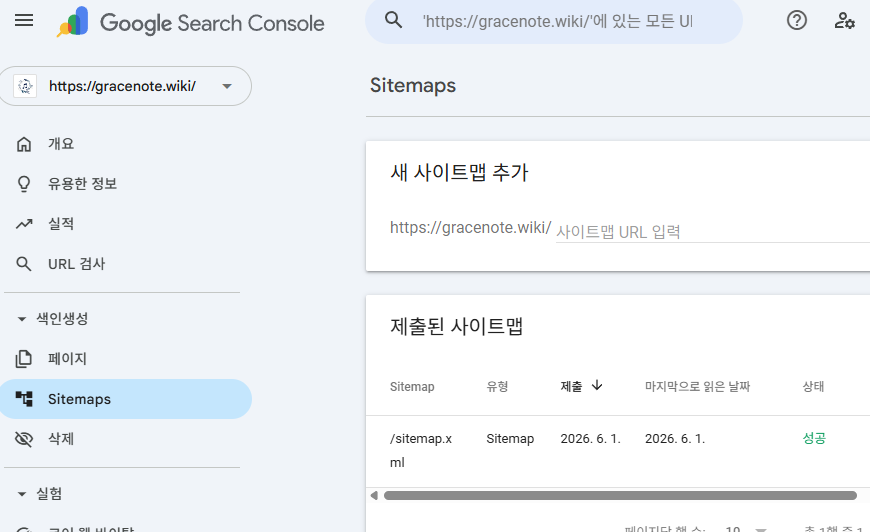Image resolution: width=870 pixels, height=532 pixels.
Task: Click the URL inspection search field
Action: [x=554, y=22]
